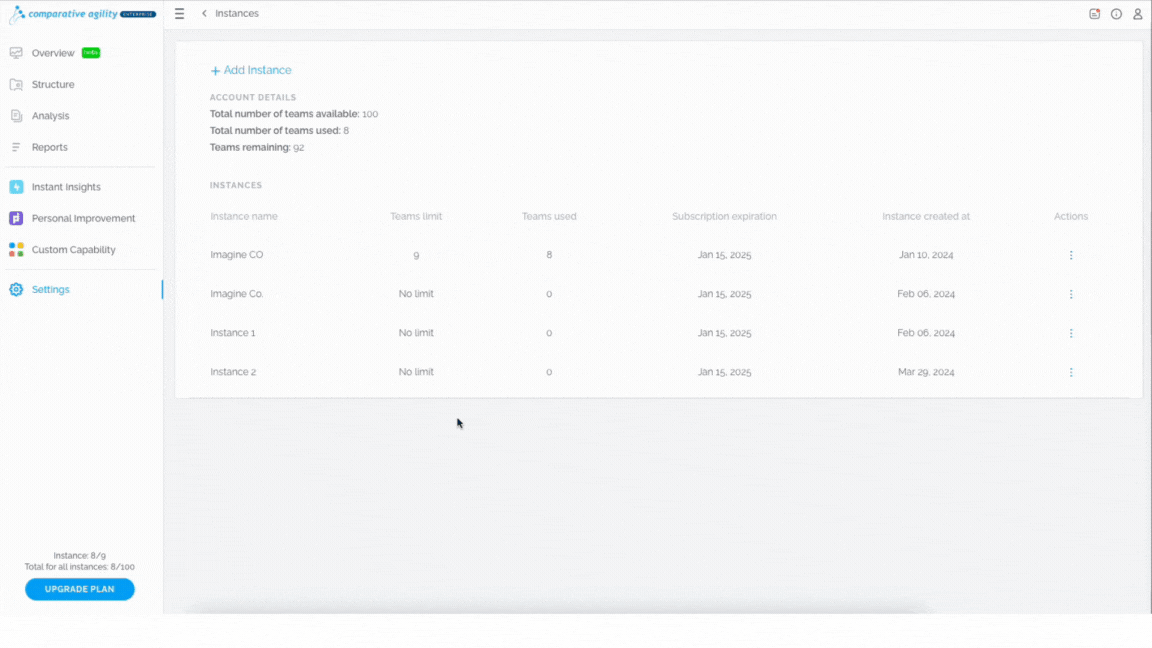Open actions menu for Instance 1 row
1152x648 pixels.
click(x=1070, y=333)
